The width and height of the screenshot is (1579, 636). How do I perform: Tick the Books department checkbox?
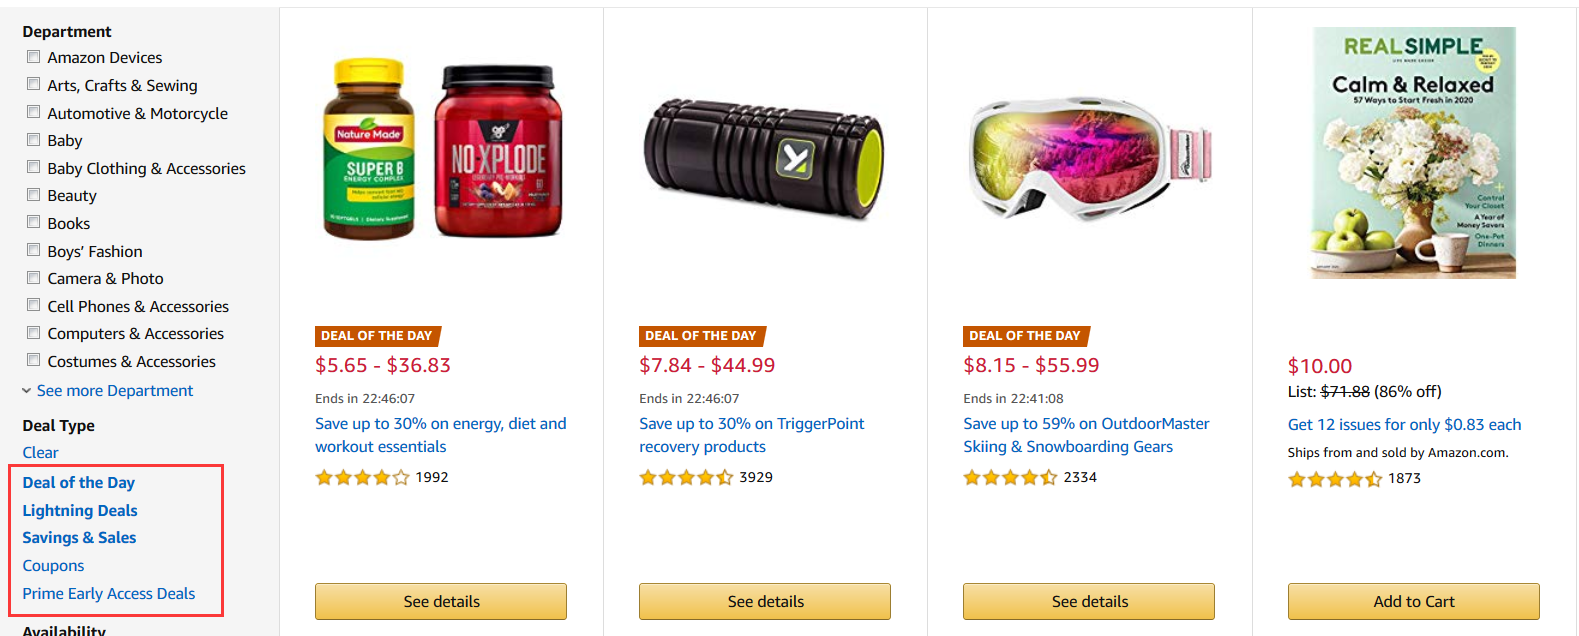[34, 223]
